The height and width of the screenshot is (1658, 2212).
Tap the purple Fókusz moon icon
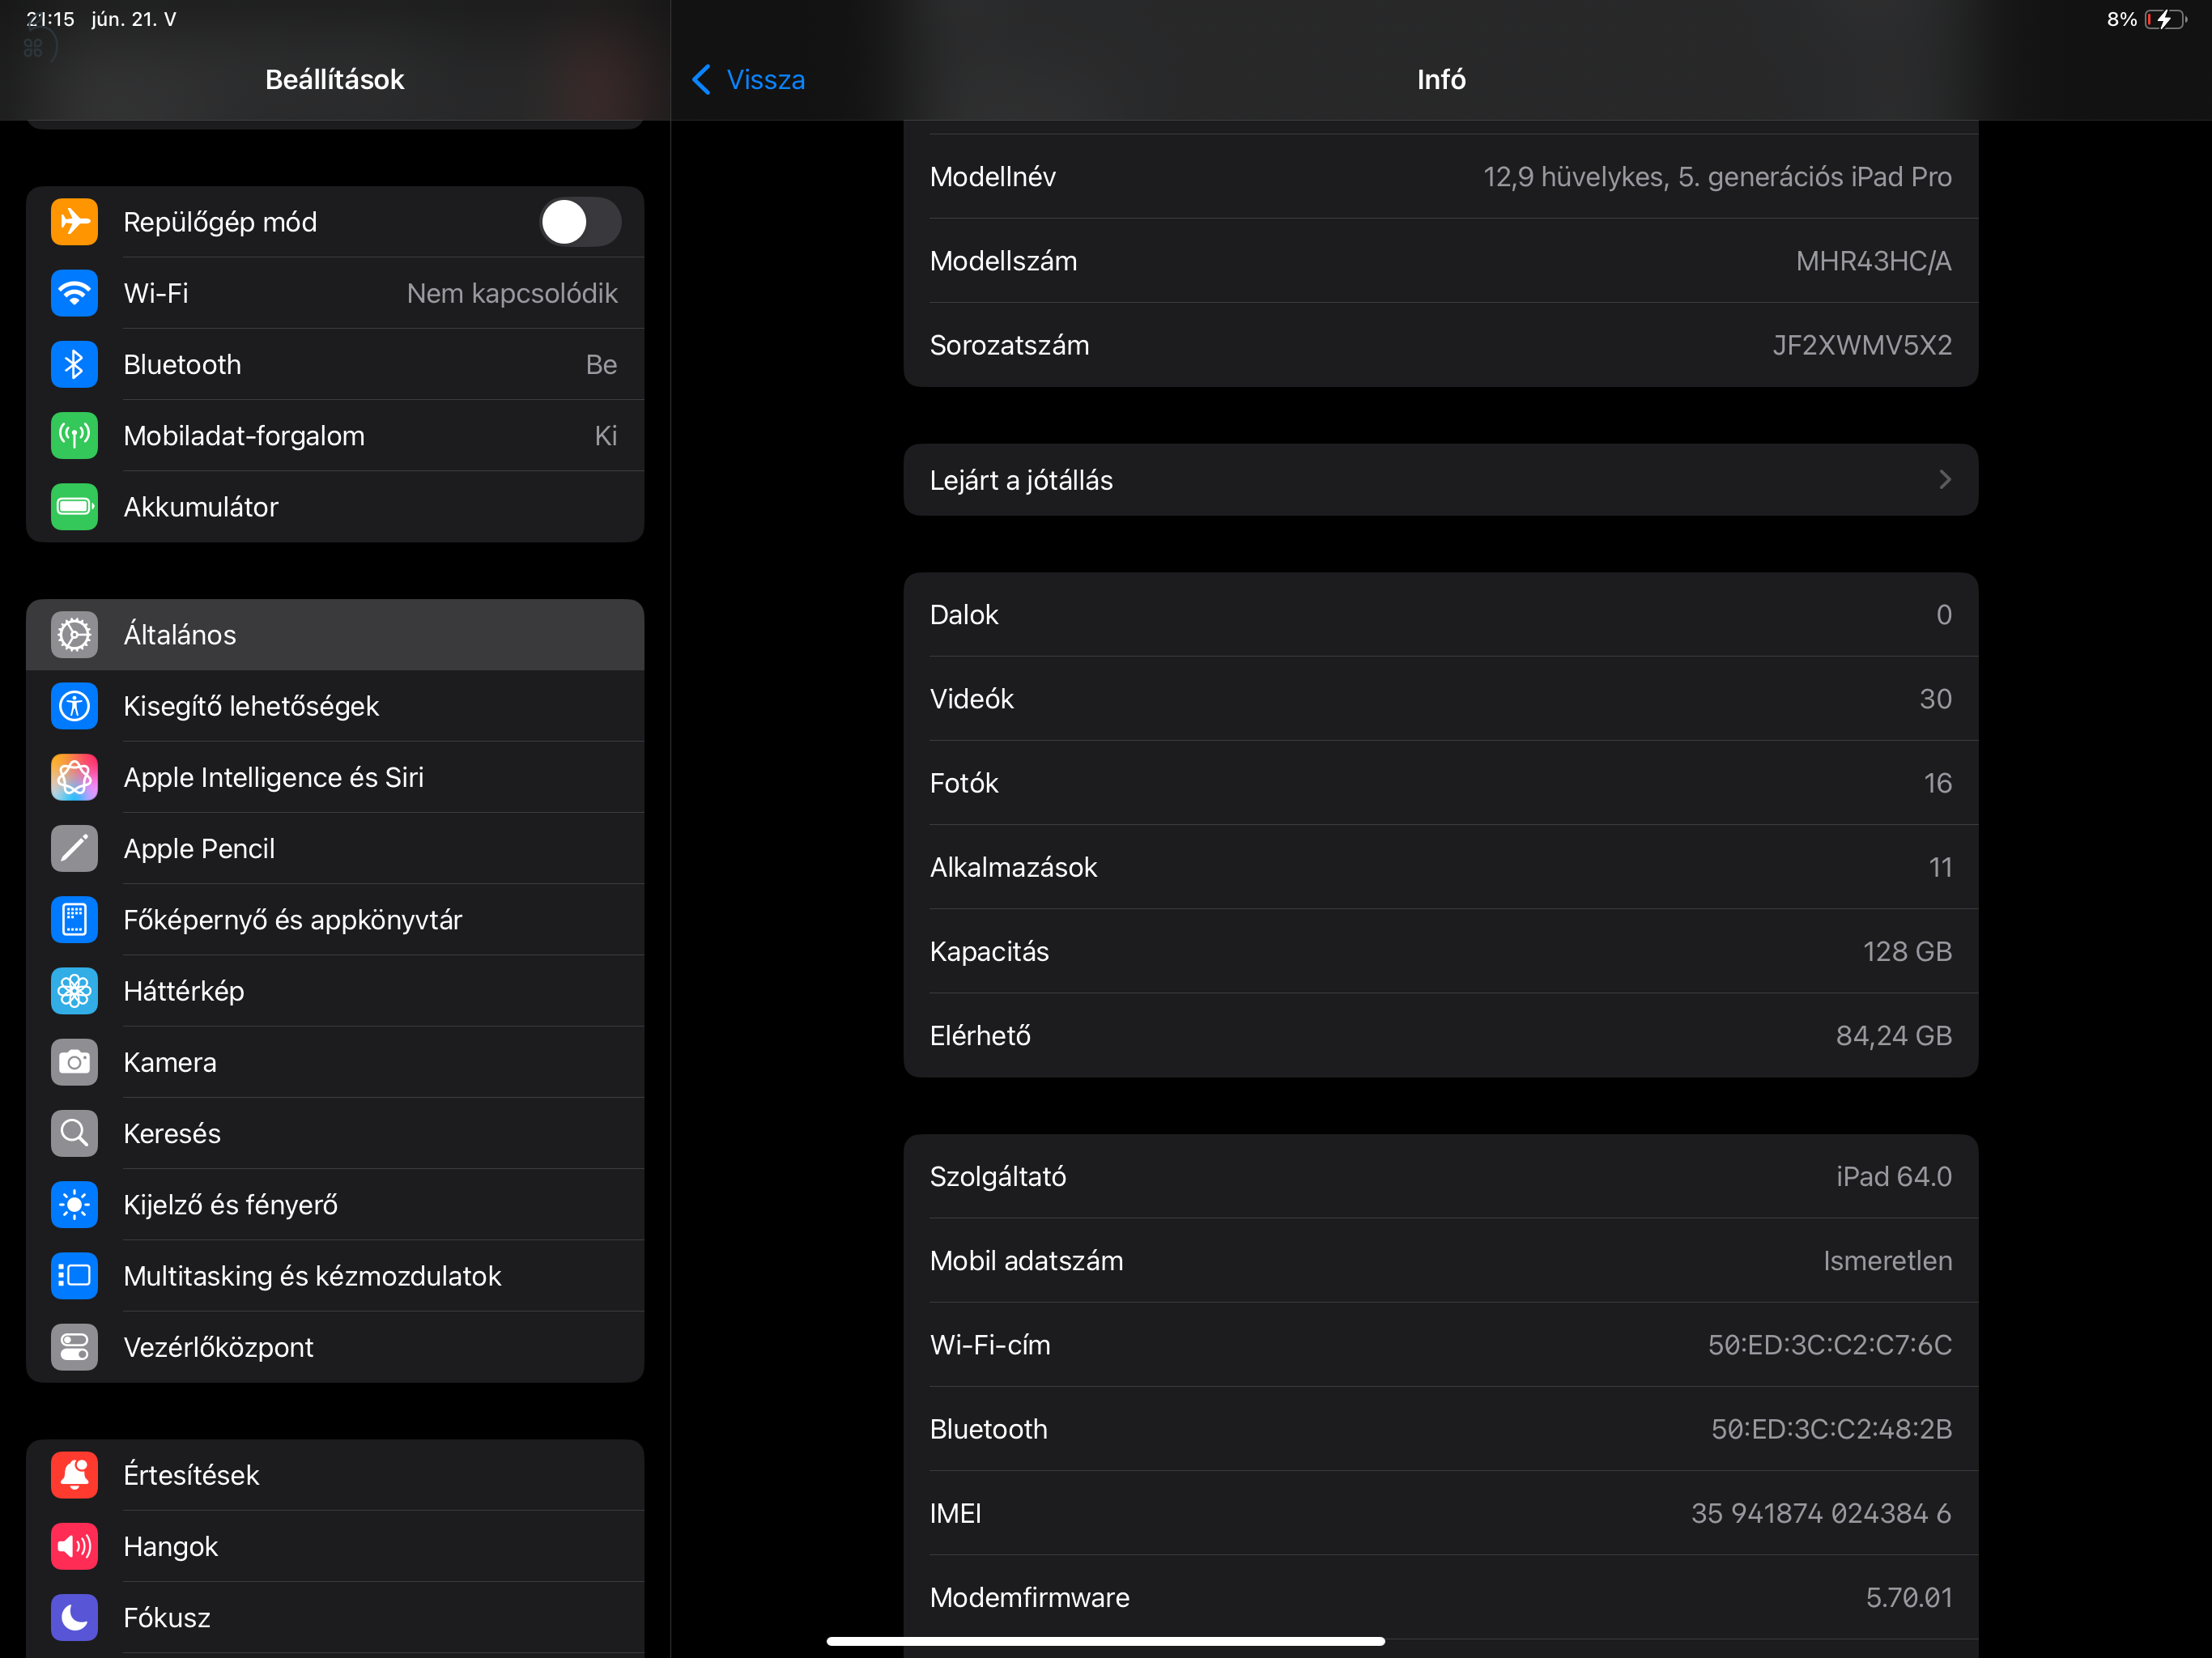click(x=74, y=1618)
